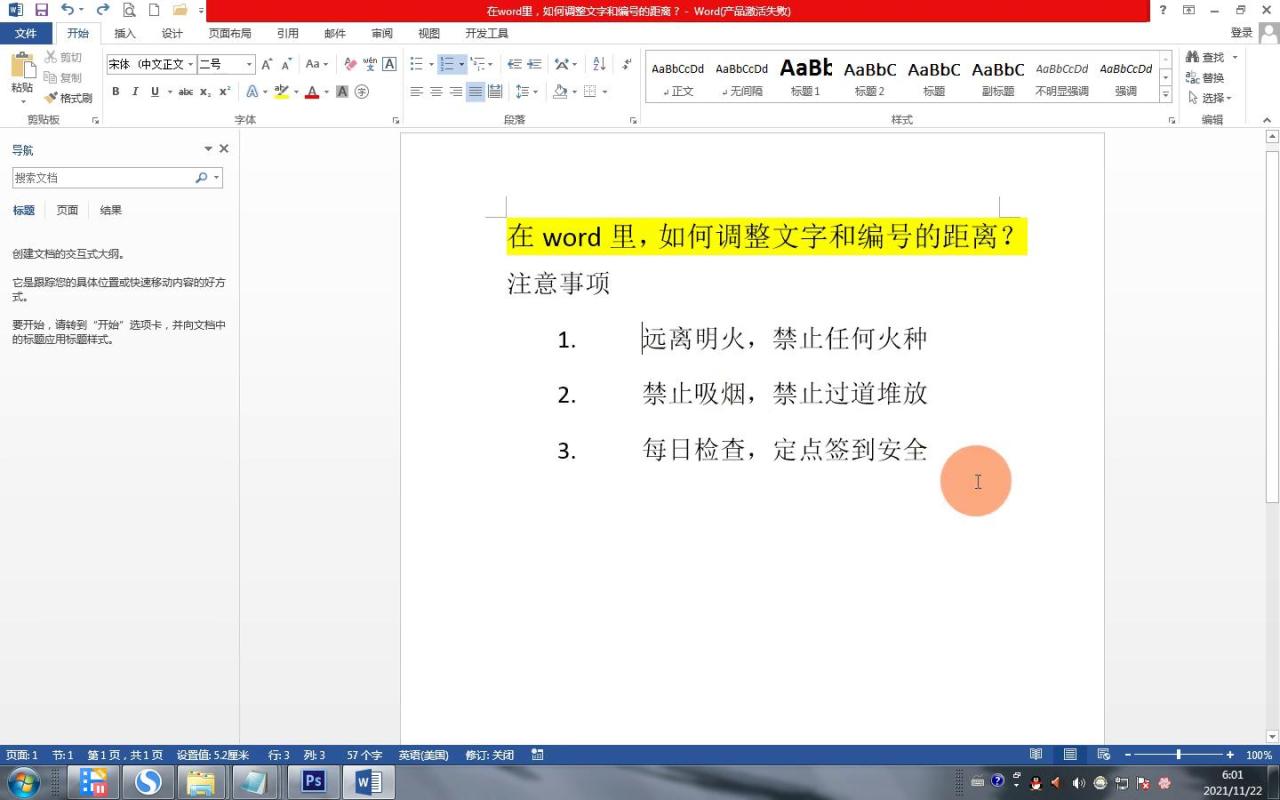Click the Numbering icon in the paragraph group
1280x800 pixels.
[x=445, y=64]
